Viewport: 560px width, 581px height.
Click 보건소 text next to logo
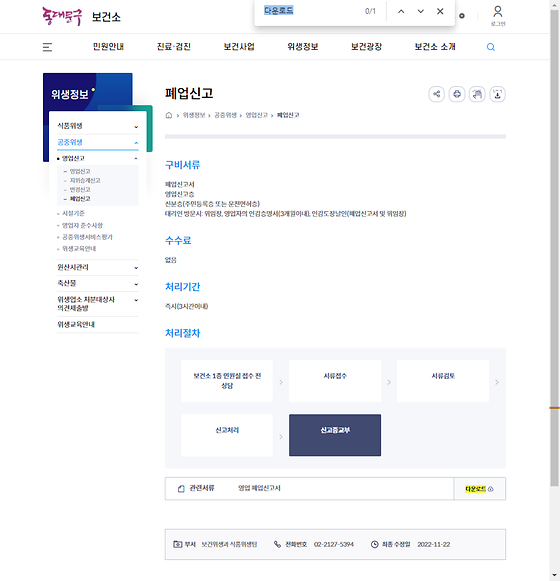(106, 17)
